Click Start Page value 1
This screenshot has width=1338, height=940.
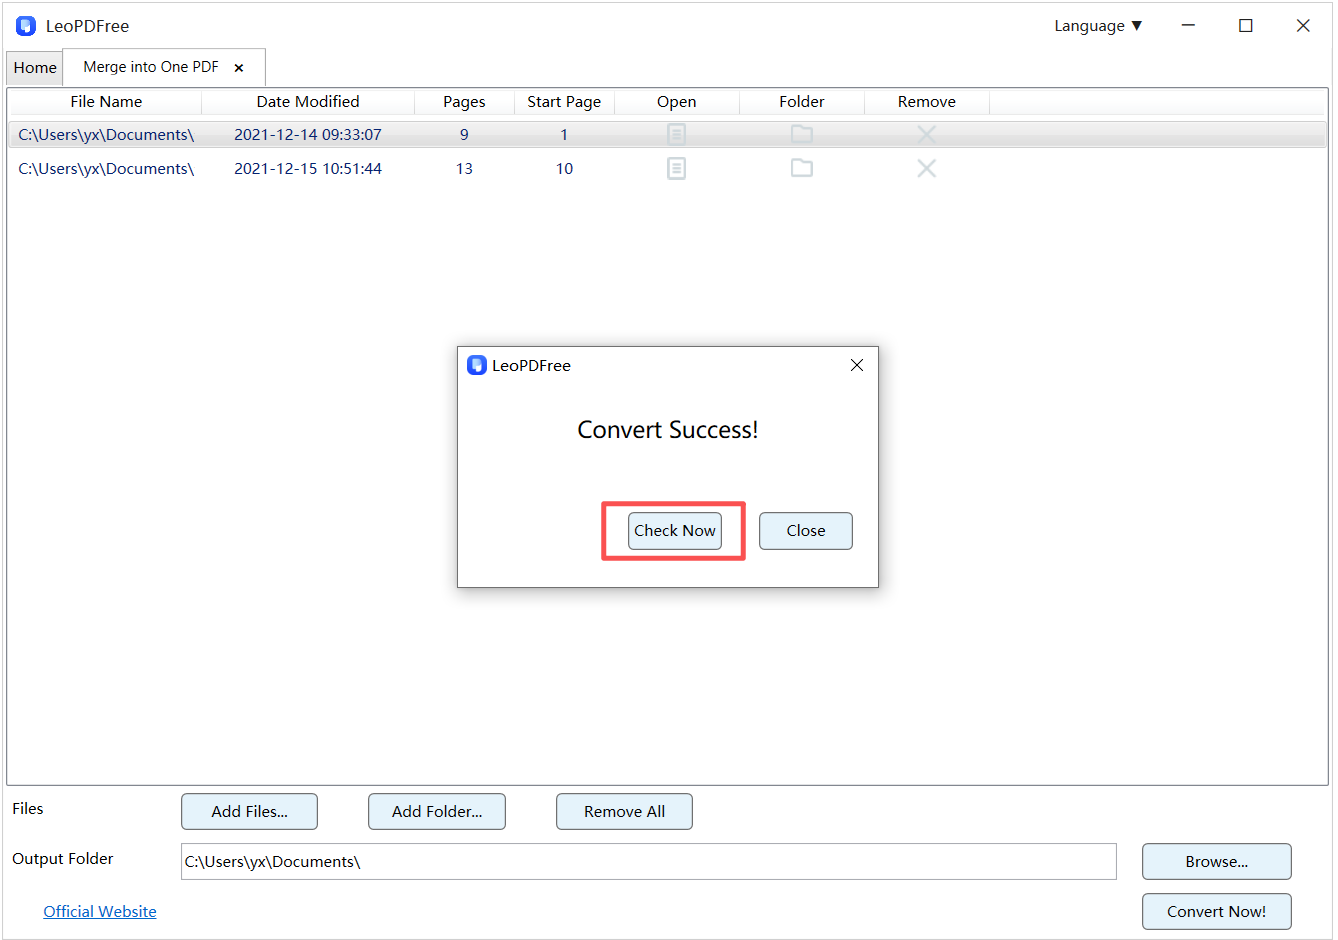(564, 134)
